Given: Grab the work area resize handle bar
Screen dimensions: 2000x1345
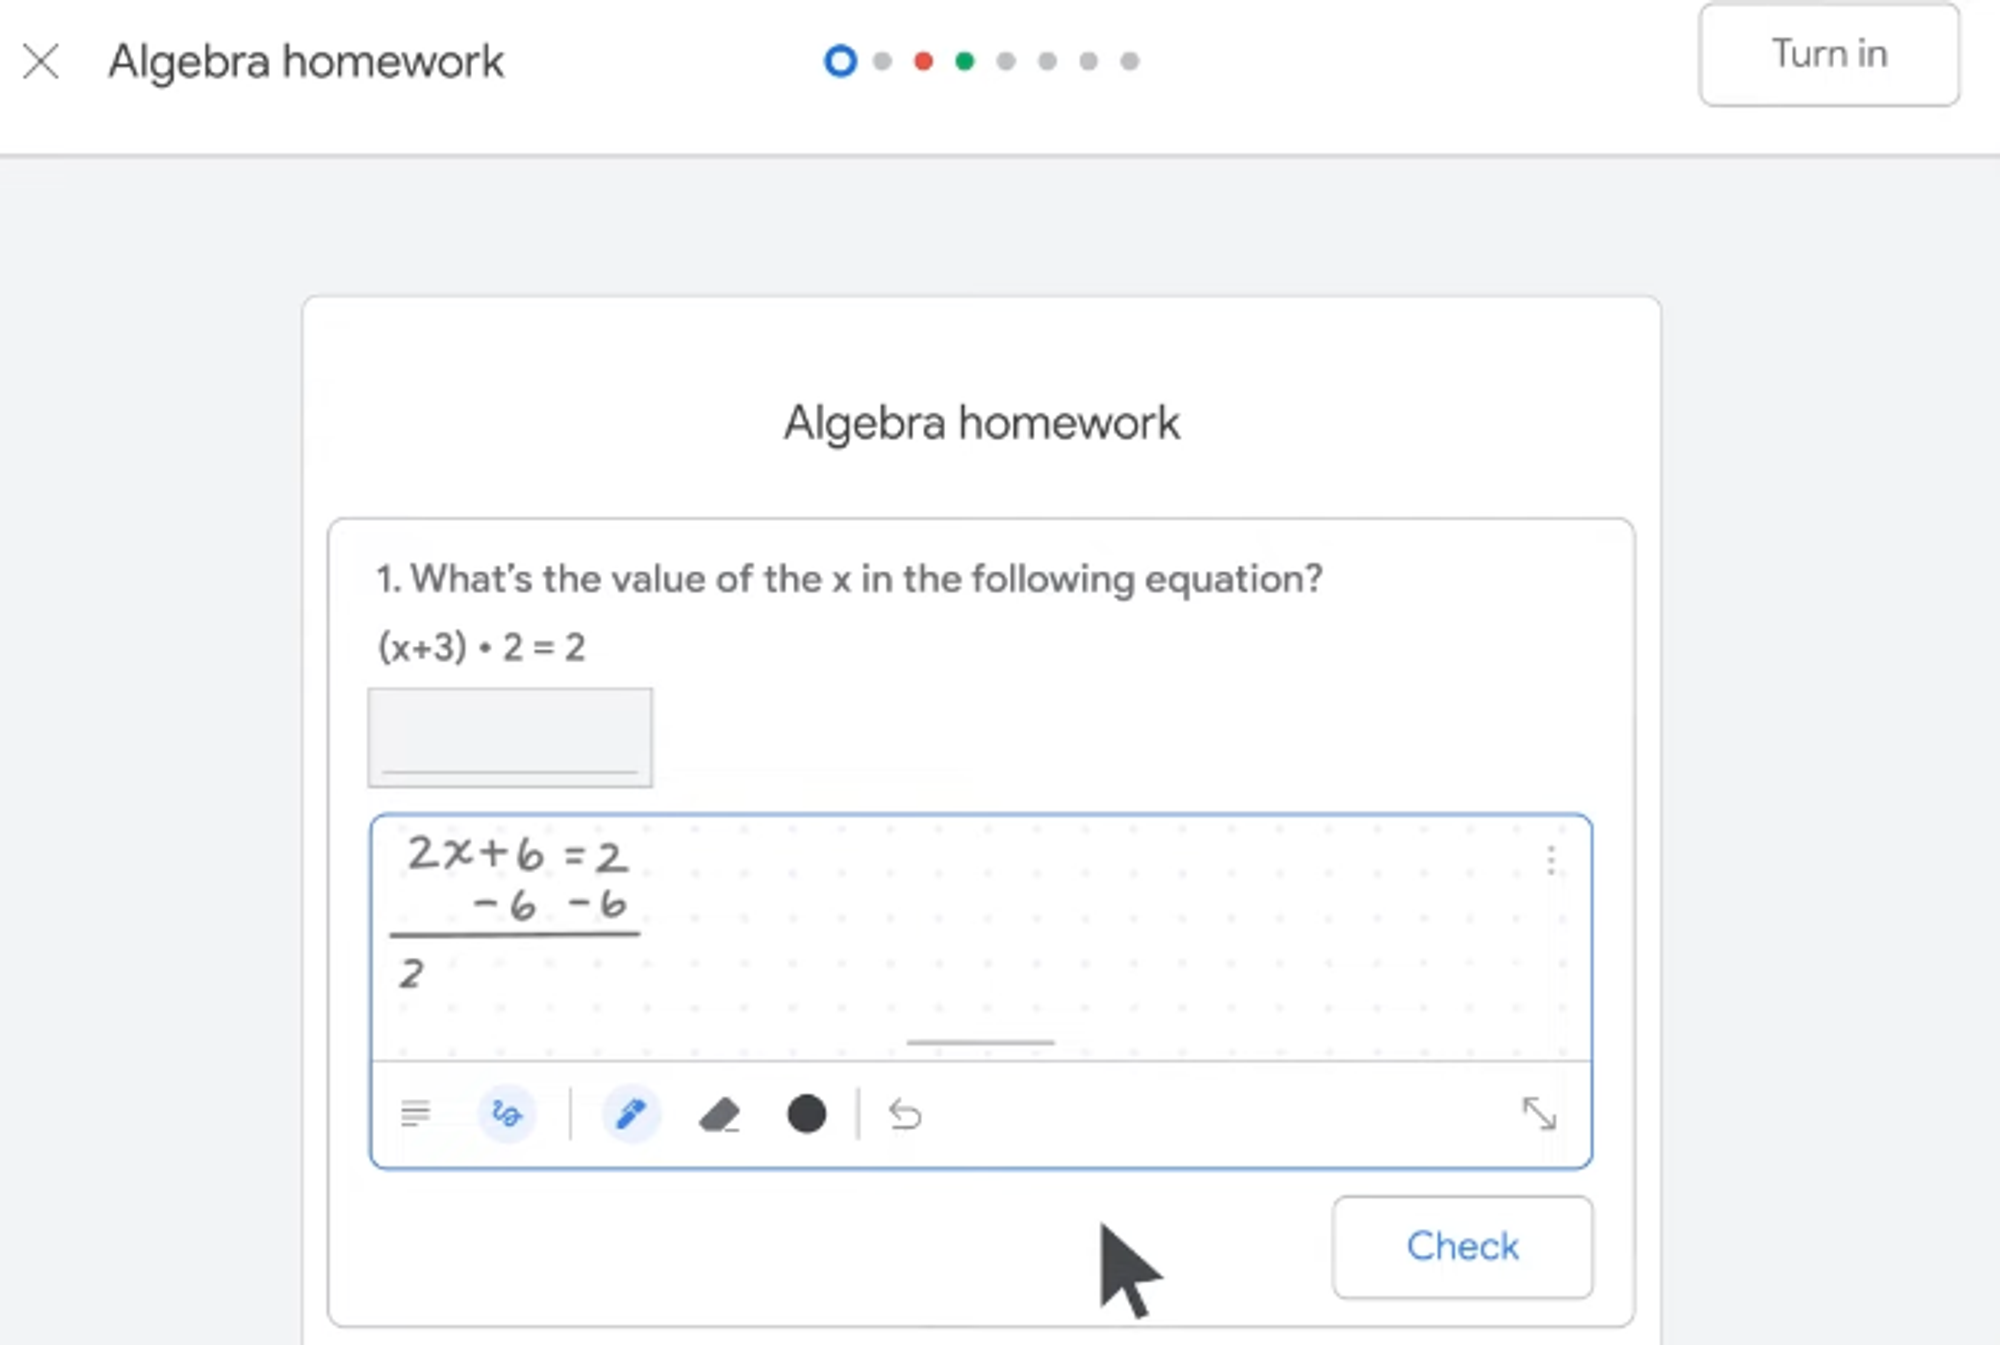Looking at the screenshot, I should pos(980,1042).
